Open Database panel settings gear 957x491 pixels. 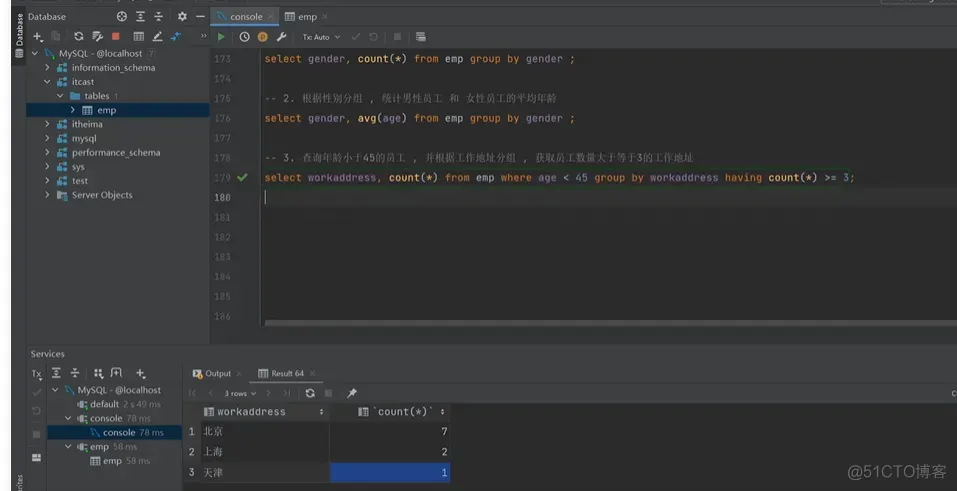[182, 16]
